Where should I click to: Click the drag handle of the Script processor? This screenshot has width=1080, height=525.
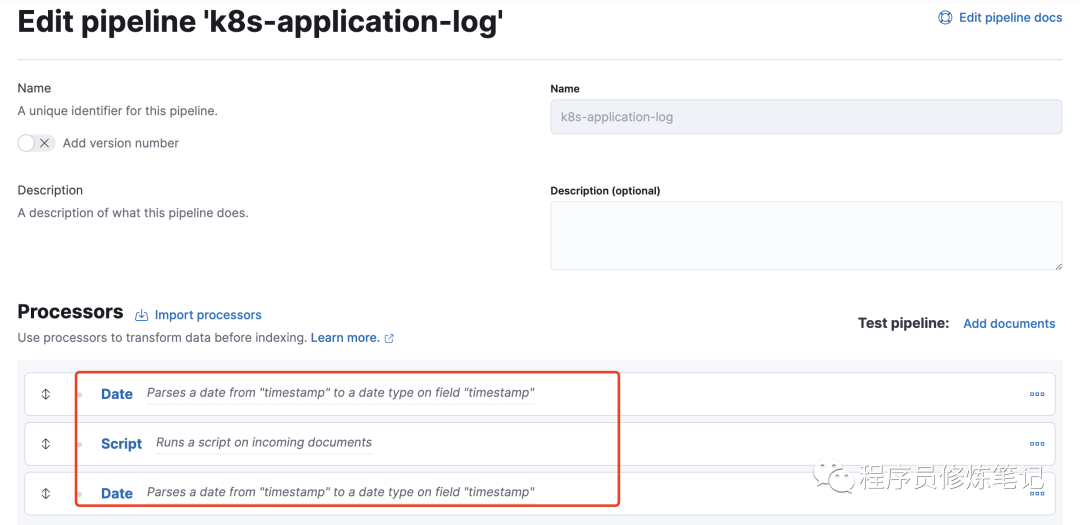tap(46, 443)
